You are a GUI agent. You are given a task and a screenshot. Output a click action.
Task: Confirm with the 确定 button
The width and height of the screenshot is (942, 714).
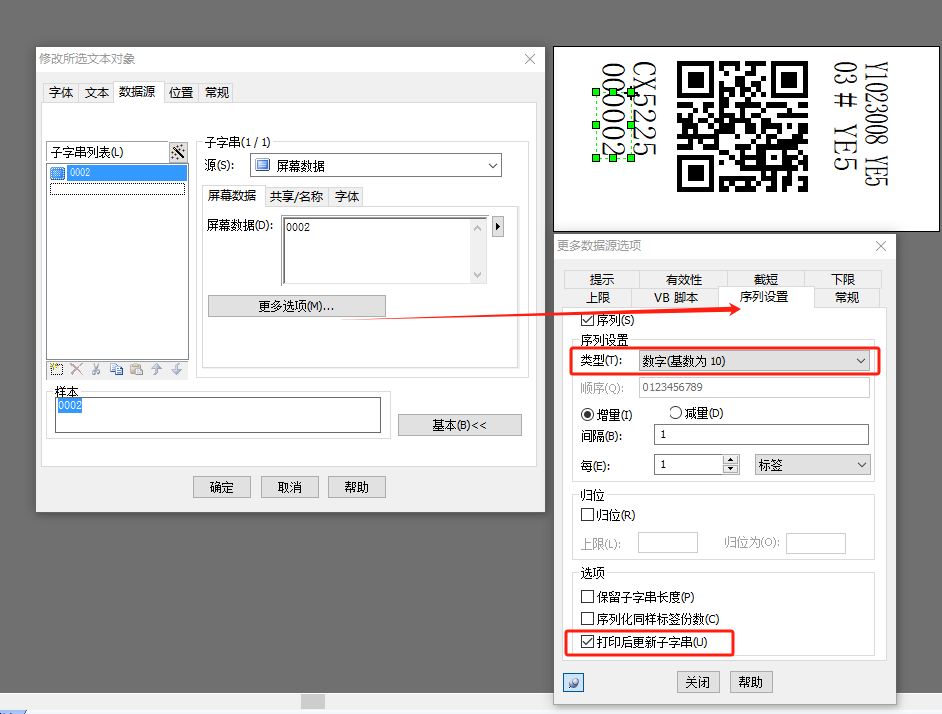[222, 487]
